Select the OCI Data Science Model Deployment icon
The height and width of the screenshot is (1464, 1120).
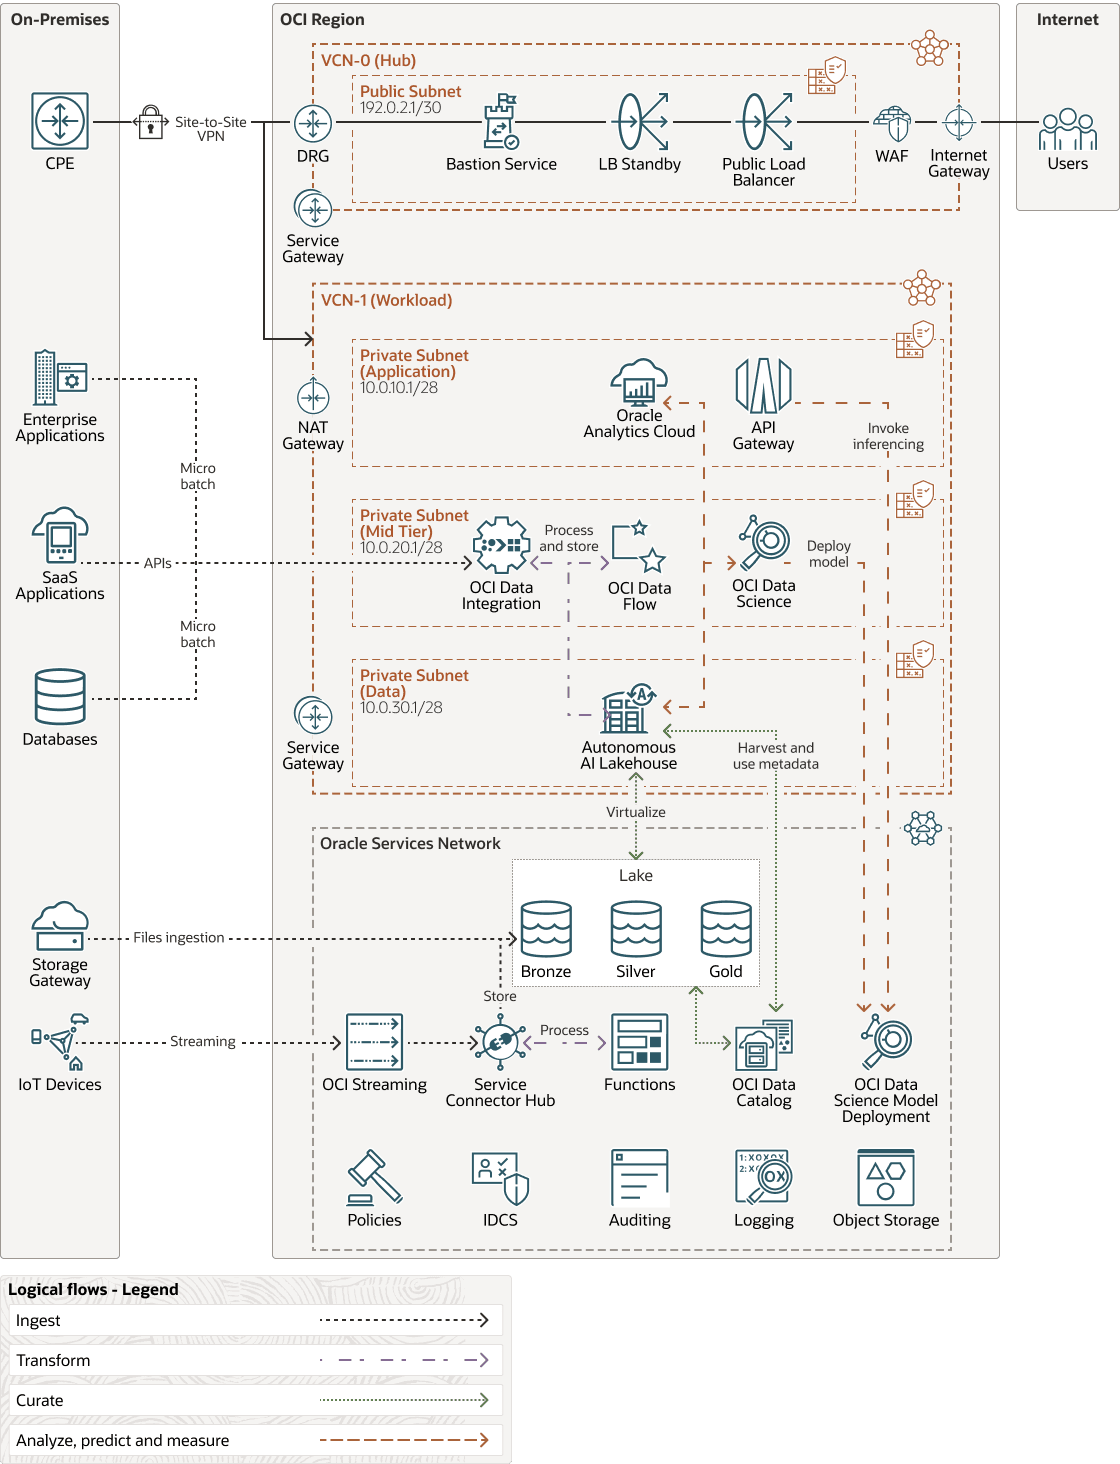click(886, 1042)
